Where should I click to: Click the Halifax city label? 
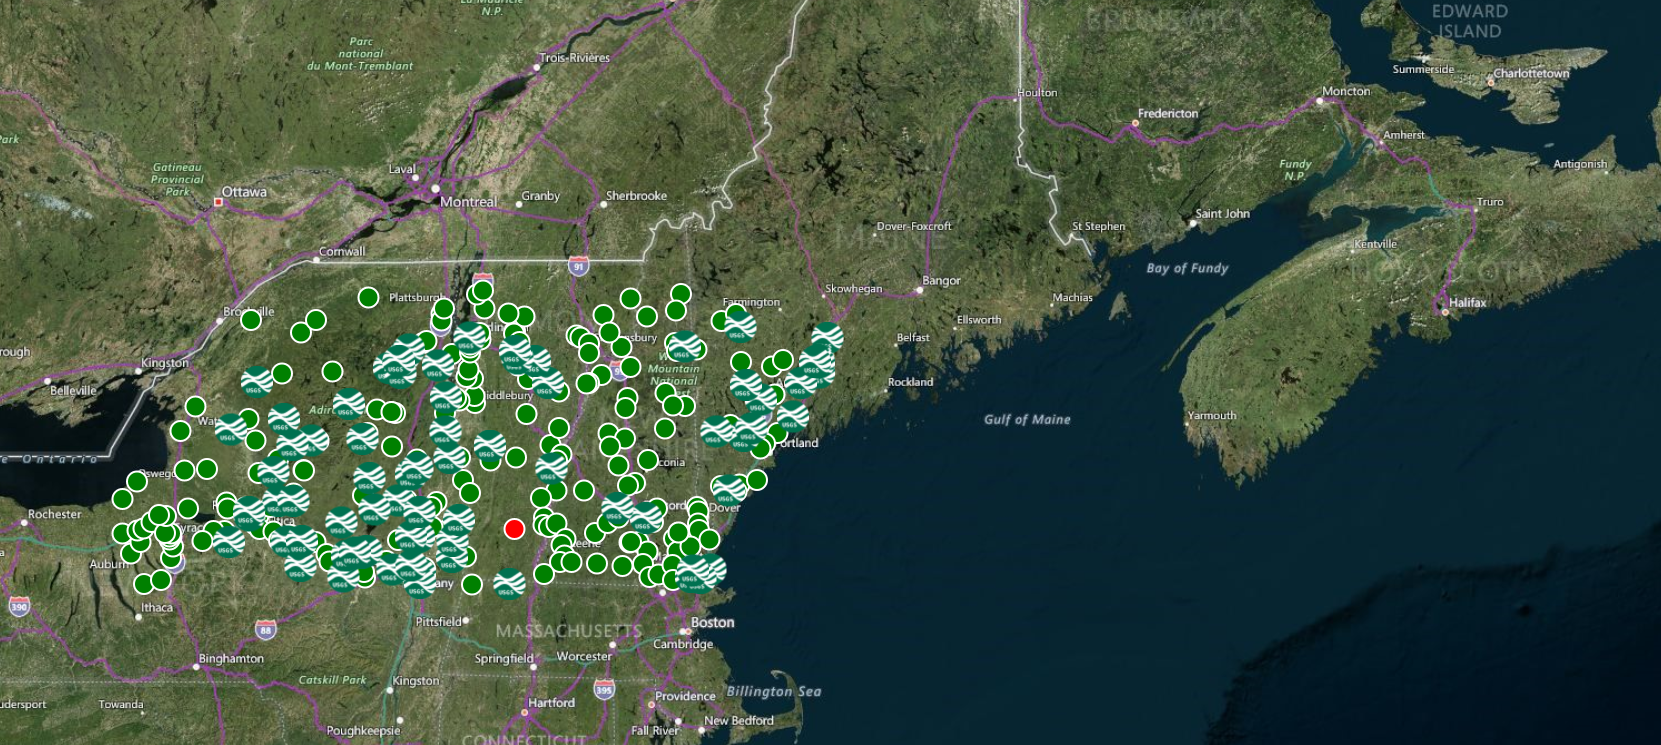click(1467, 302)
